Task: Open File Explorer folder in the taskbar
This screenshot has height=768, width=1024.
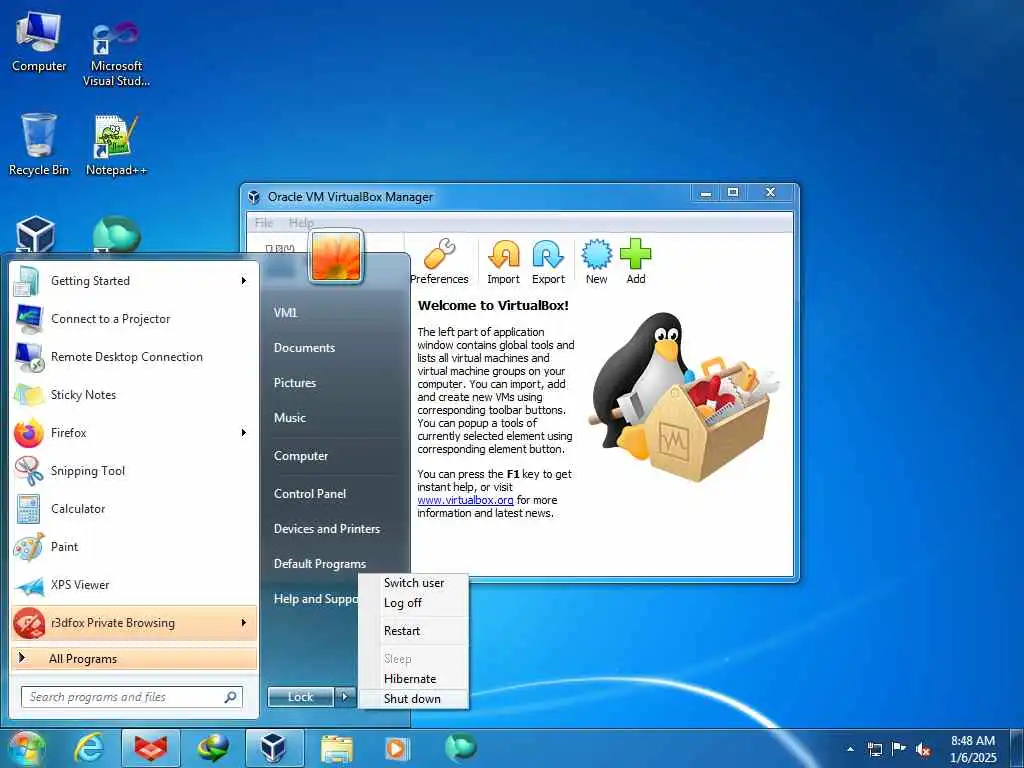Action: [336, 748]
